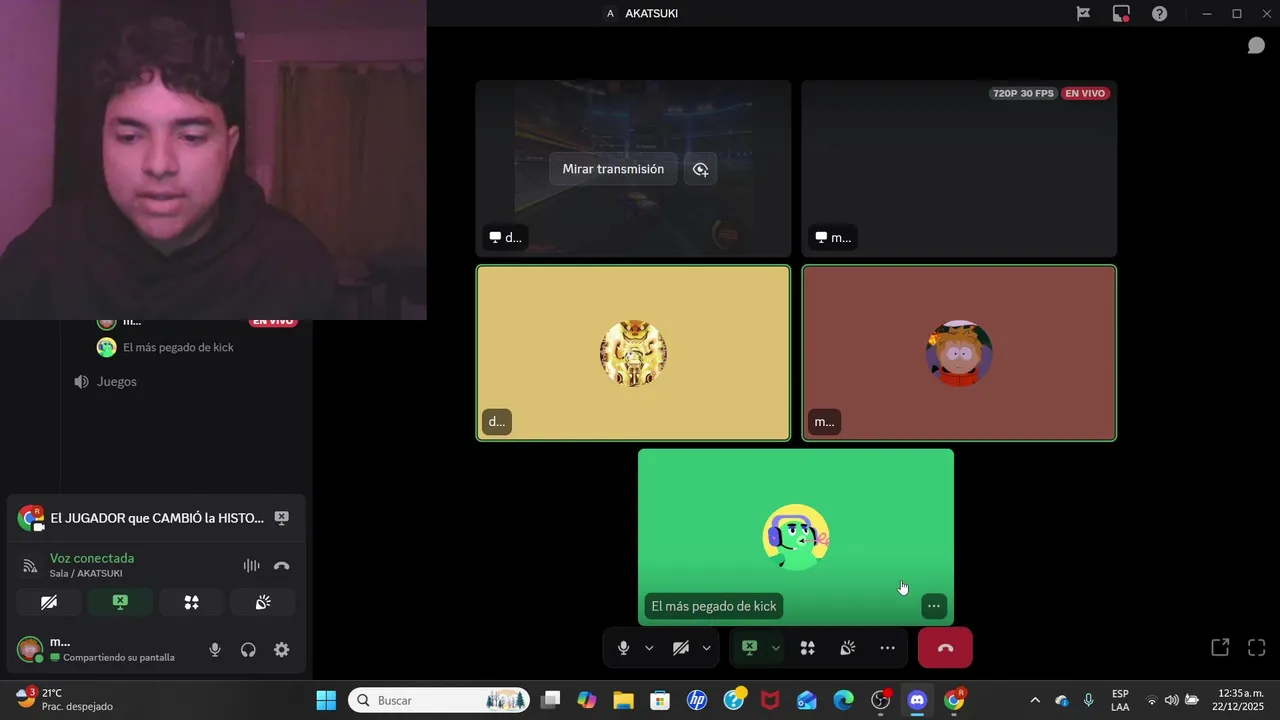Deafen with headphones icon in user panel
1280x720 pixels.
coord(248,650)
